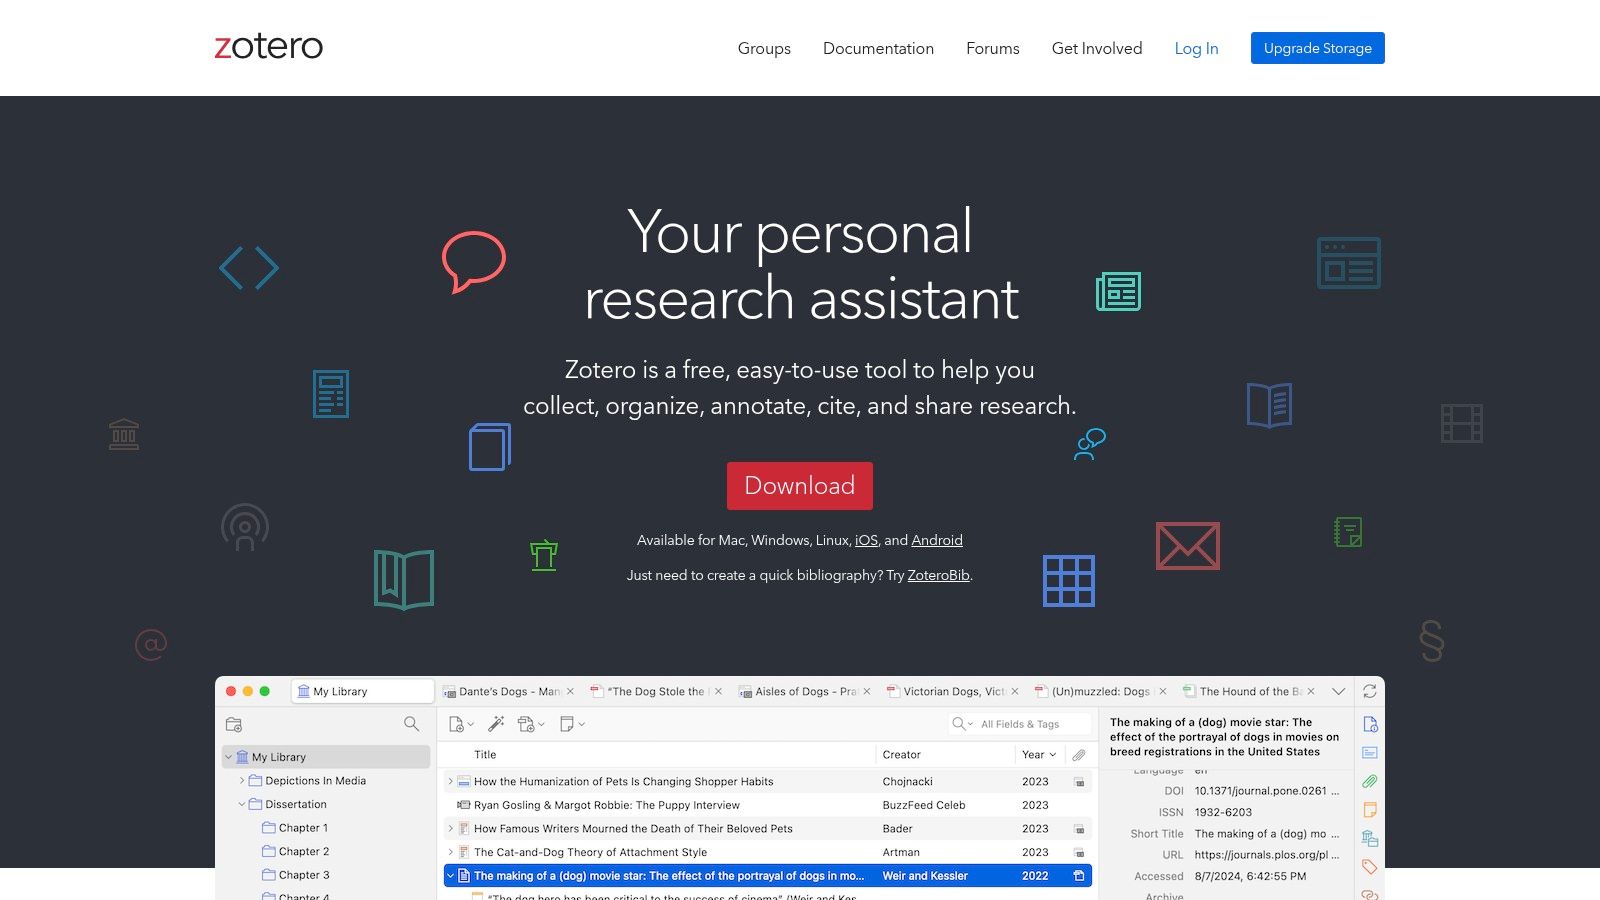Click the Sync arrows icon
The image size is (1600, 900).
coord(1370,691)
